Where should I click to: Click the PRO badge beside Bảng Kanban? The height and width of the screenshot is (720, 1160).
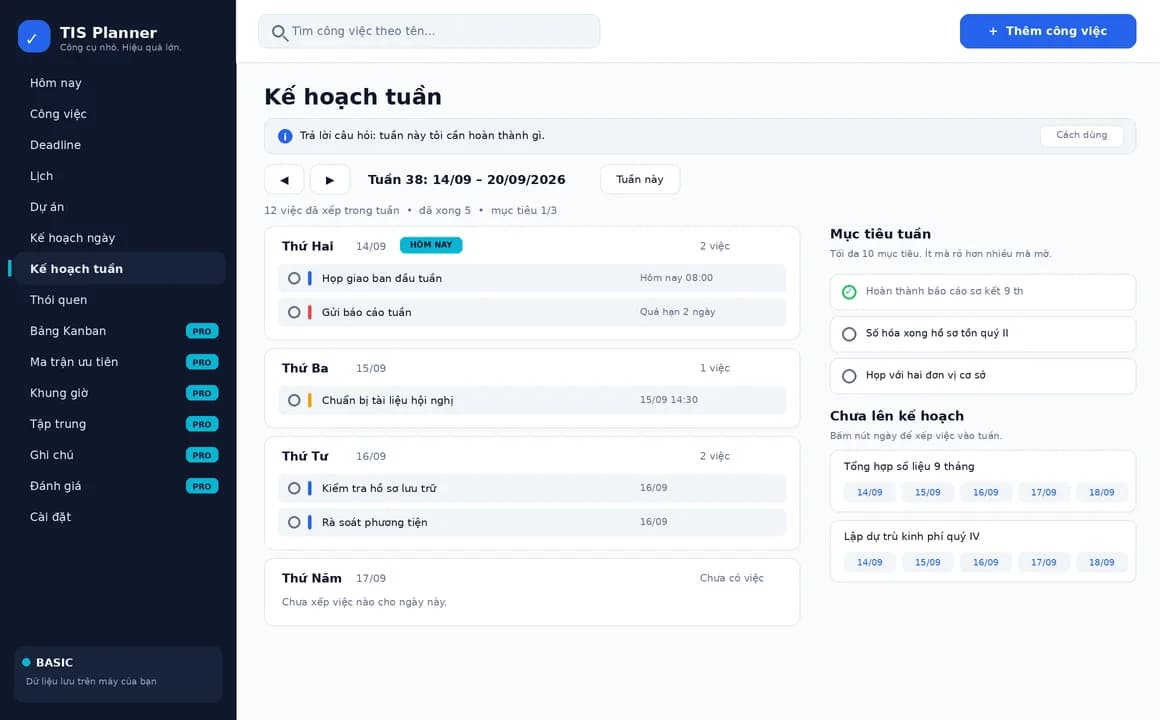click(202, 332)
